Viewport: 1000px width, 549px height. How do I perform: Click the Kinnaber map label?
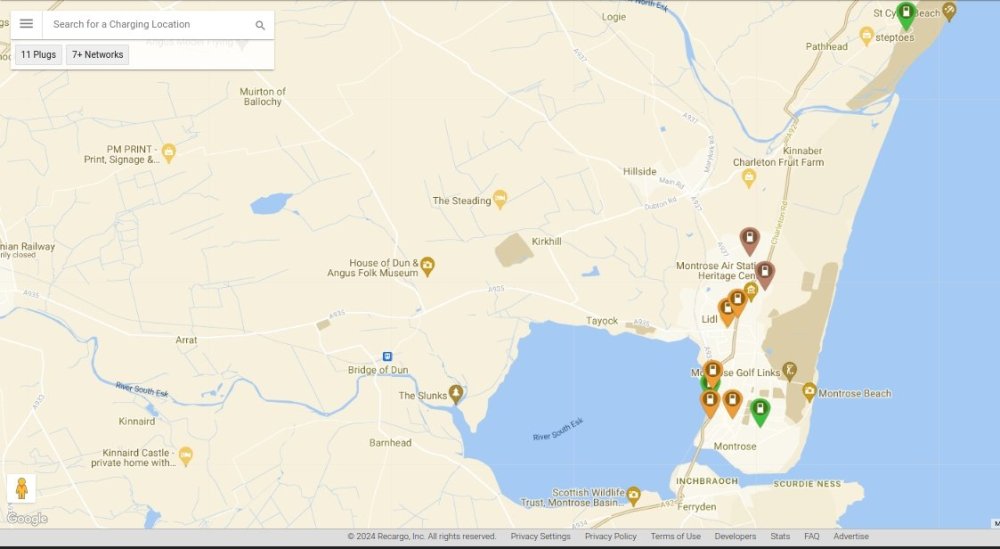[802, 150]
